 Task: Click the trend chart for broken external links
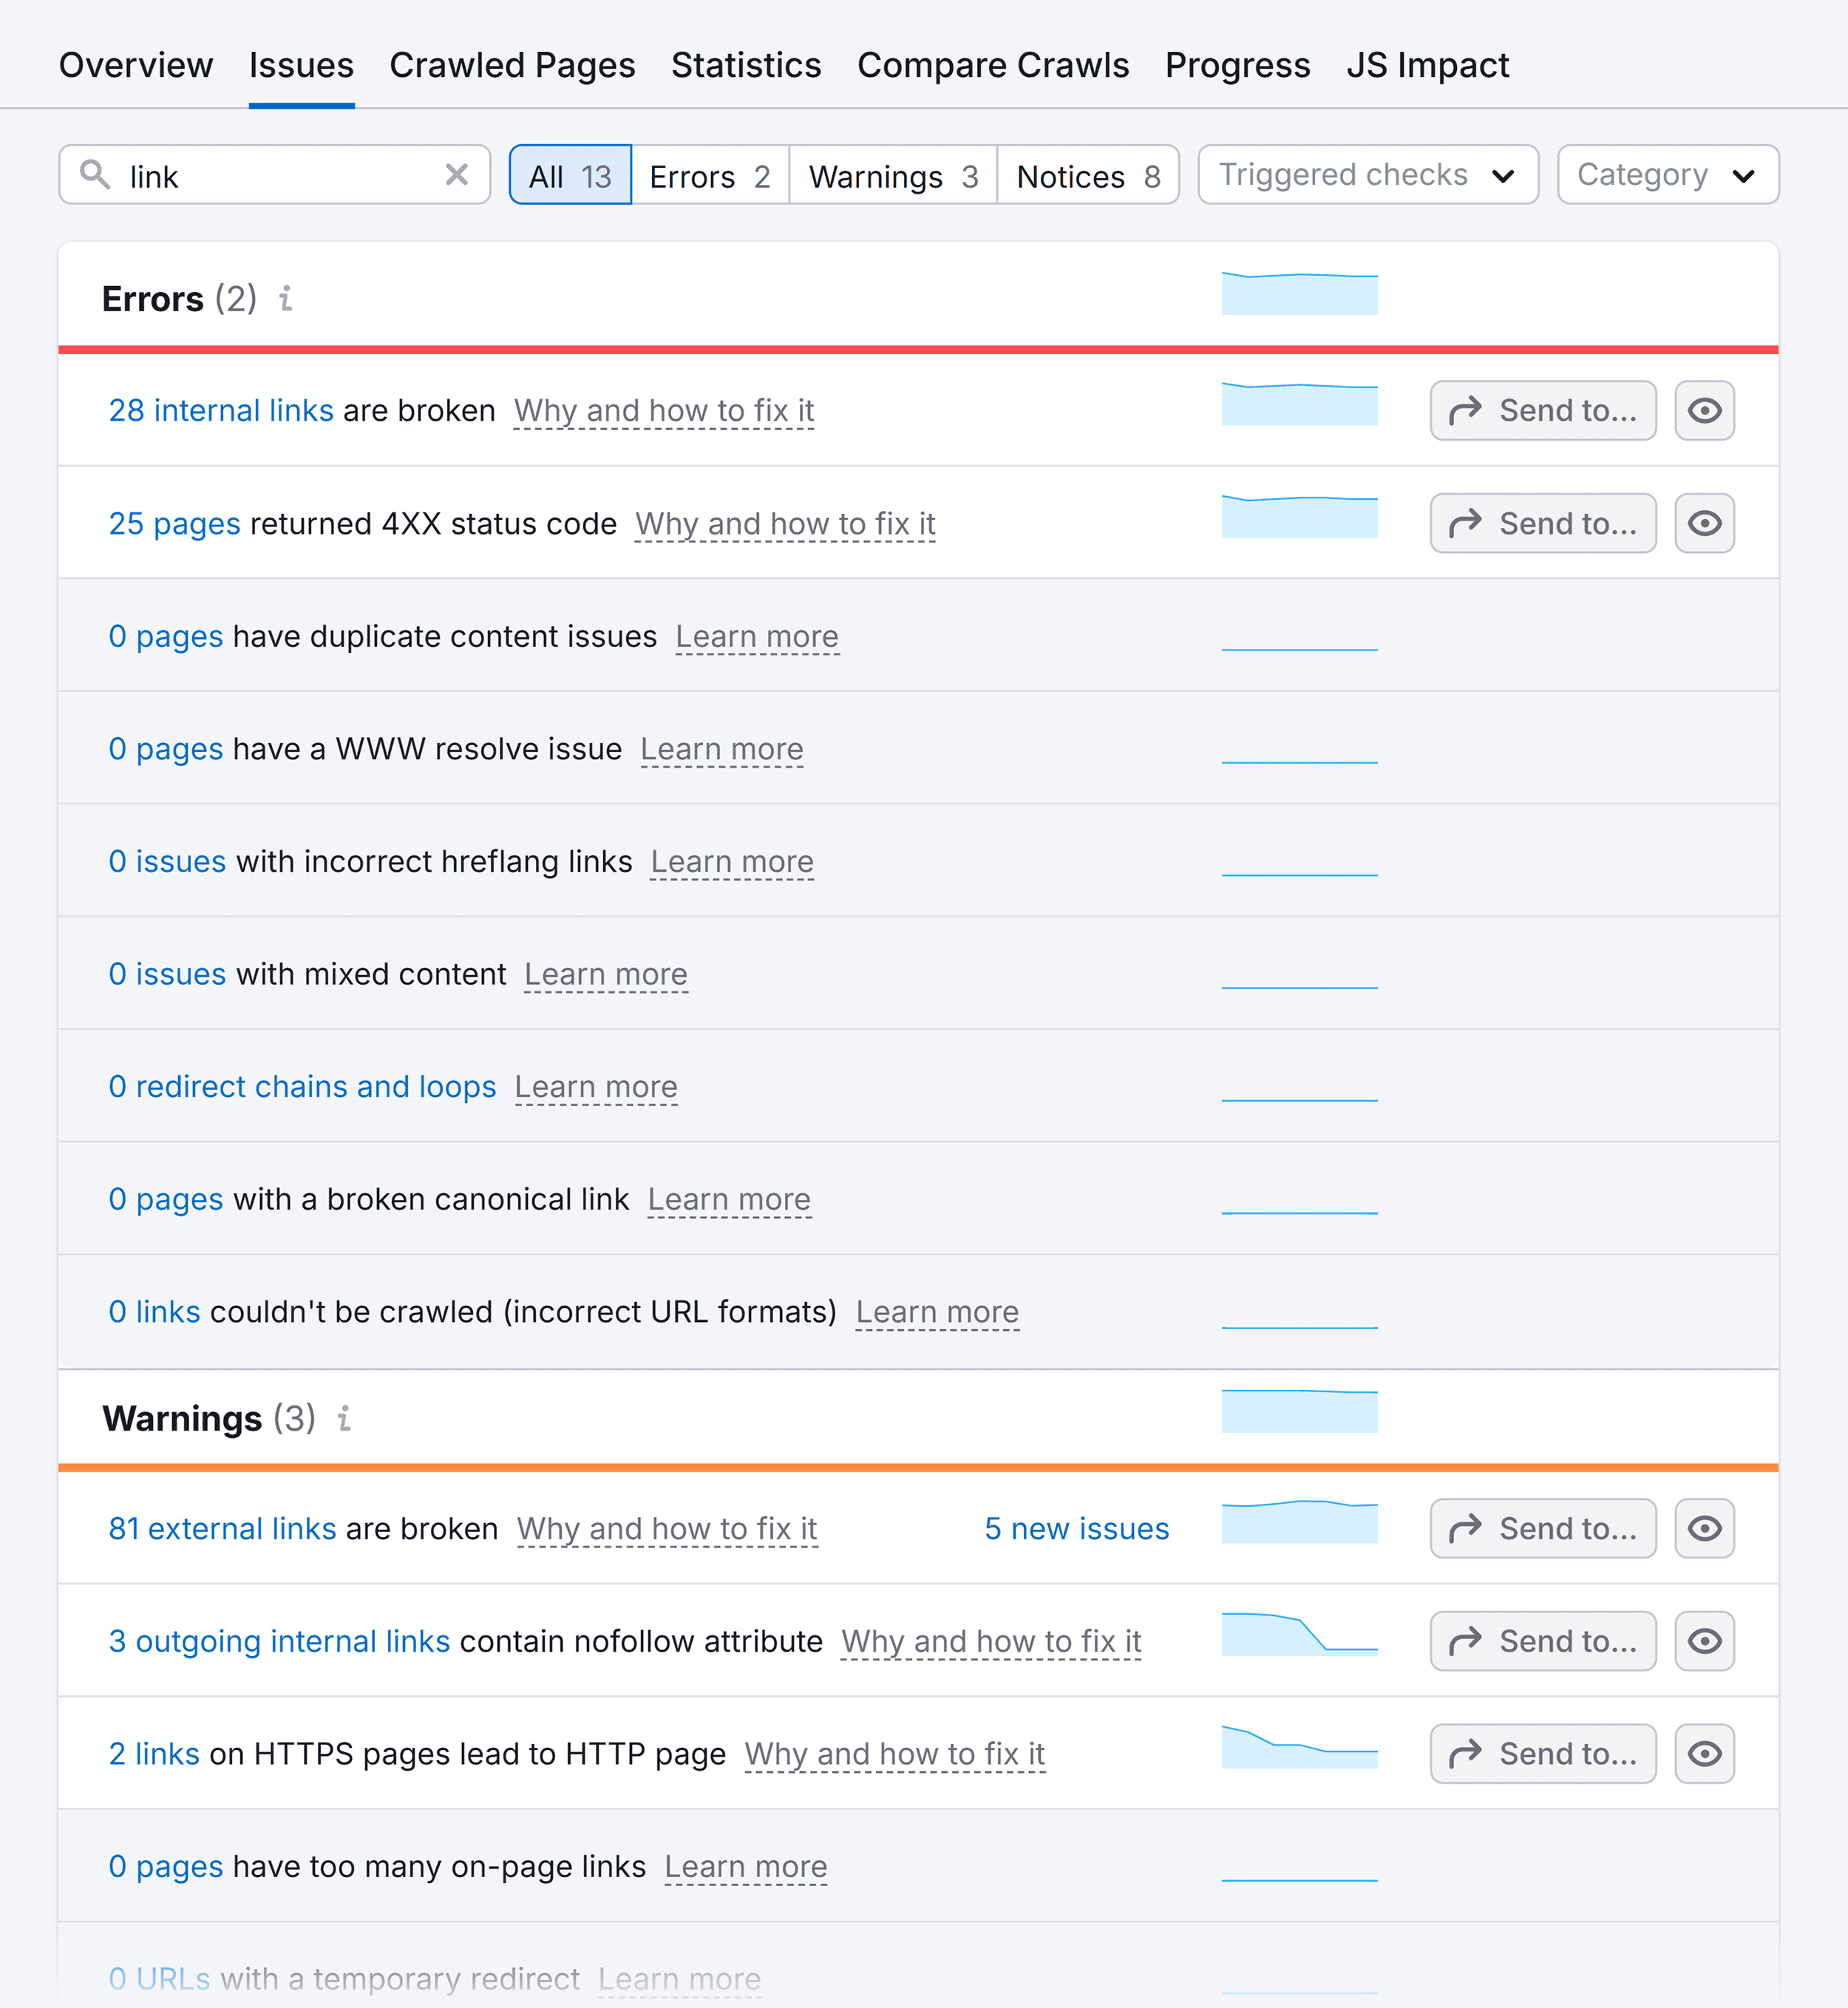point(1299,1522)
